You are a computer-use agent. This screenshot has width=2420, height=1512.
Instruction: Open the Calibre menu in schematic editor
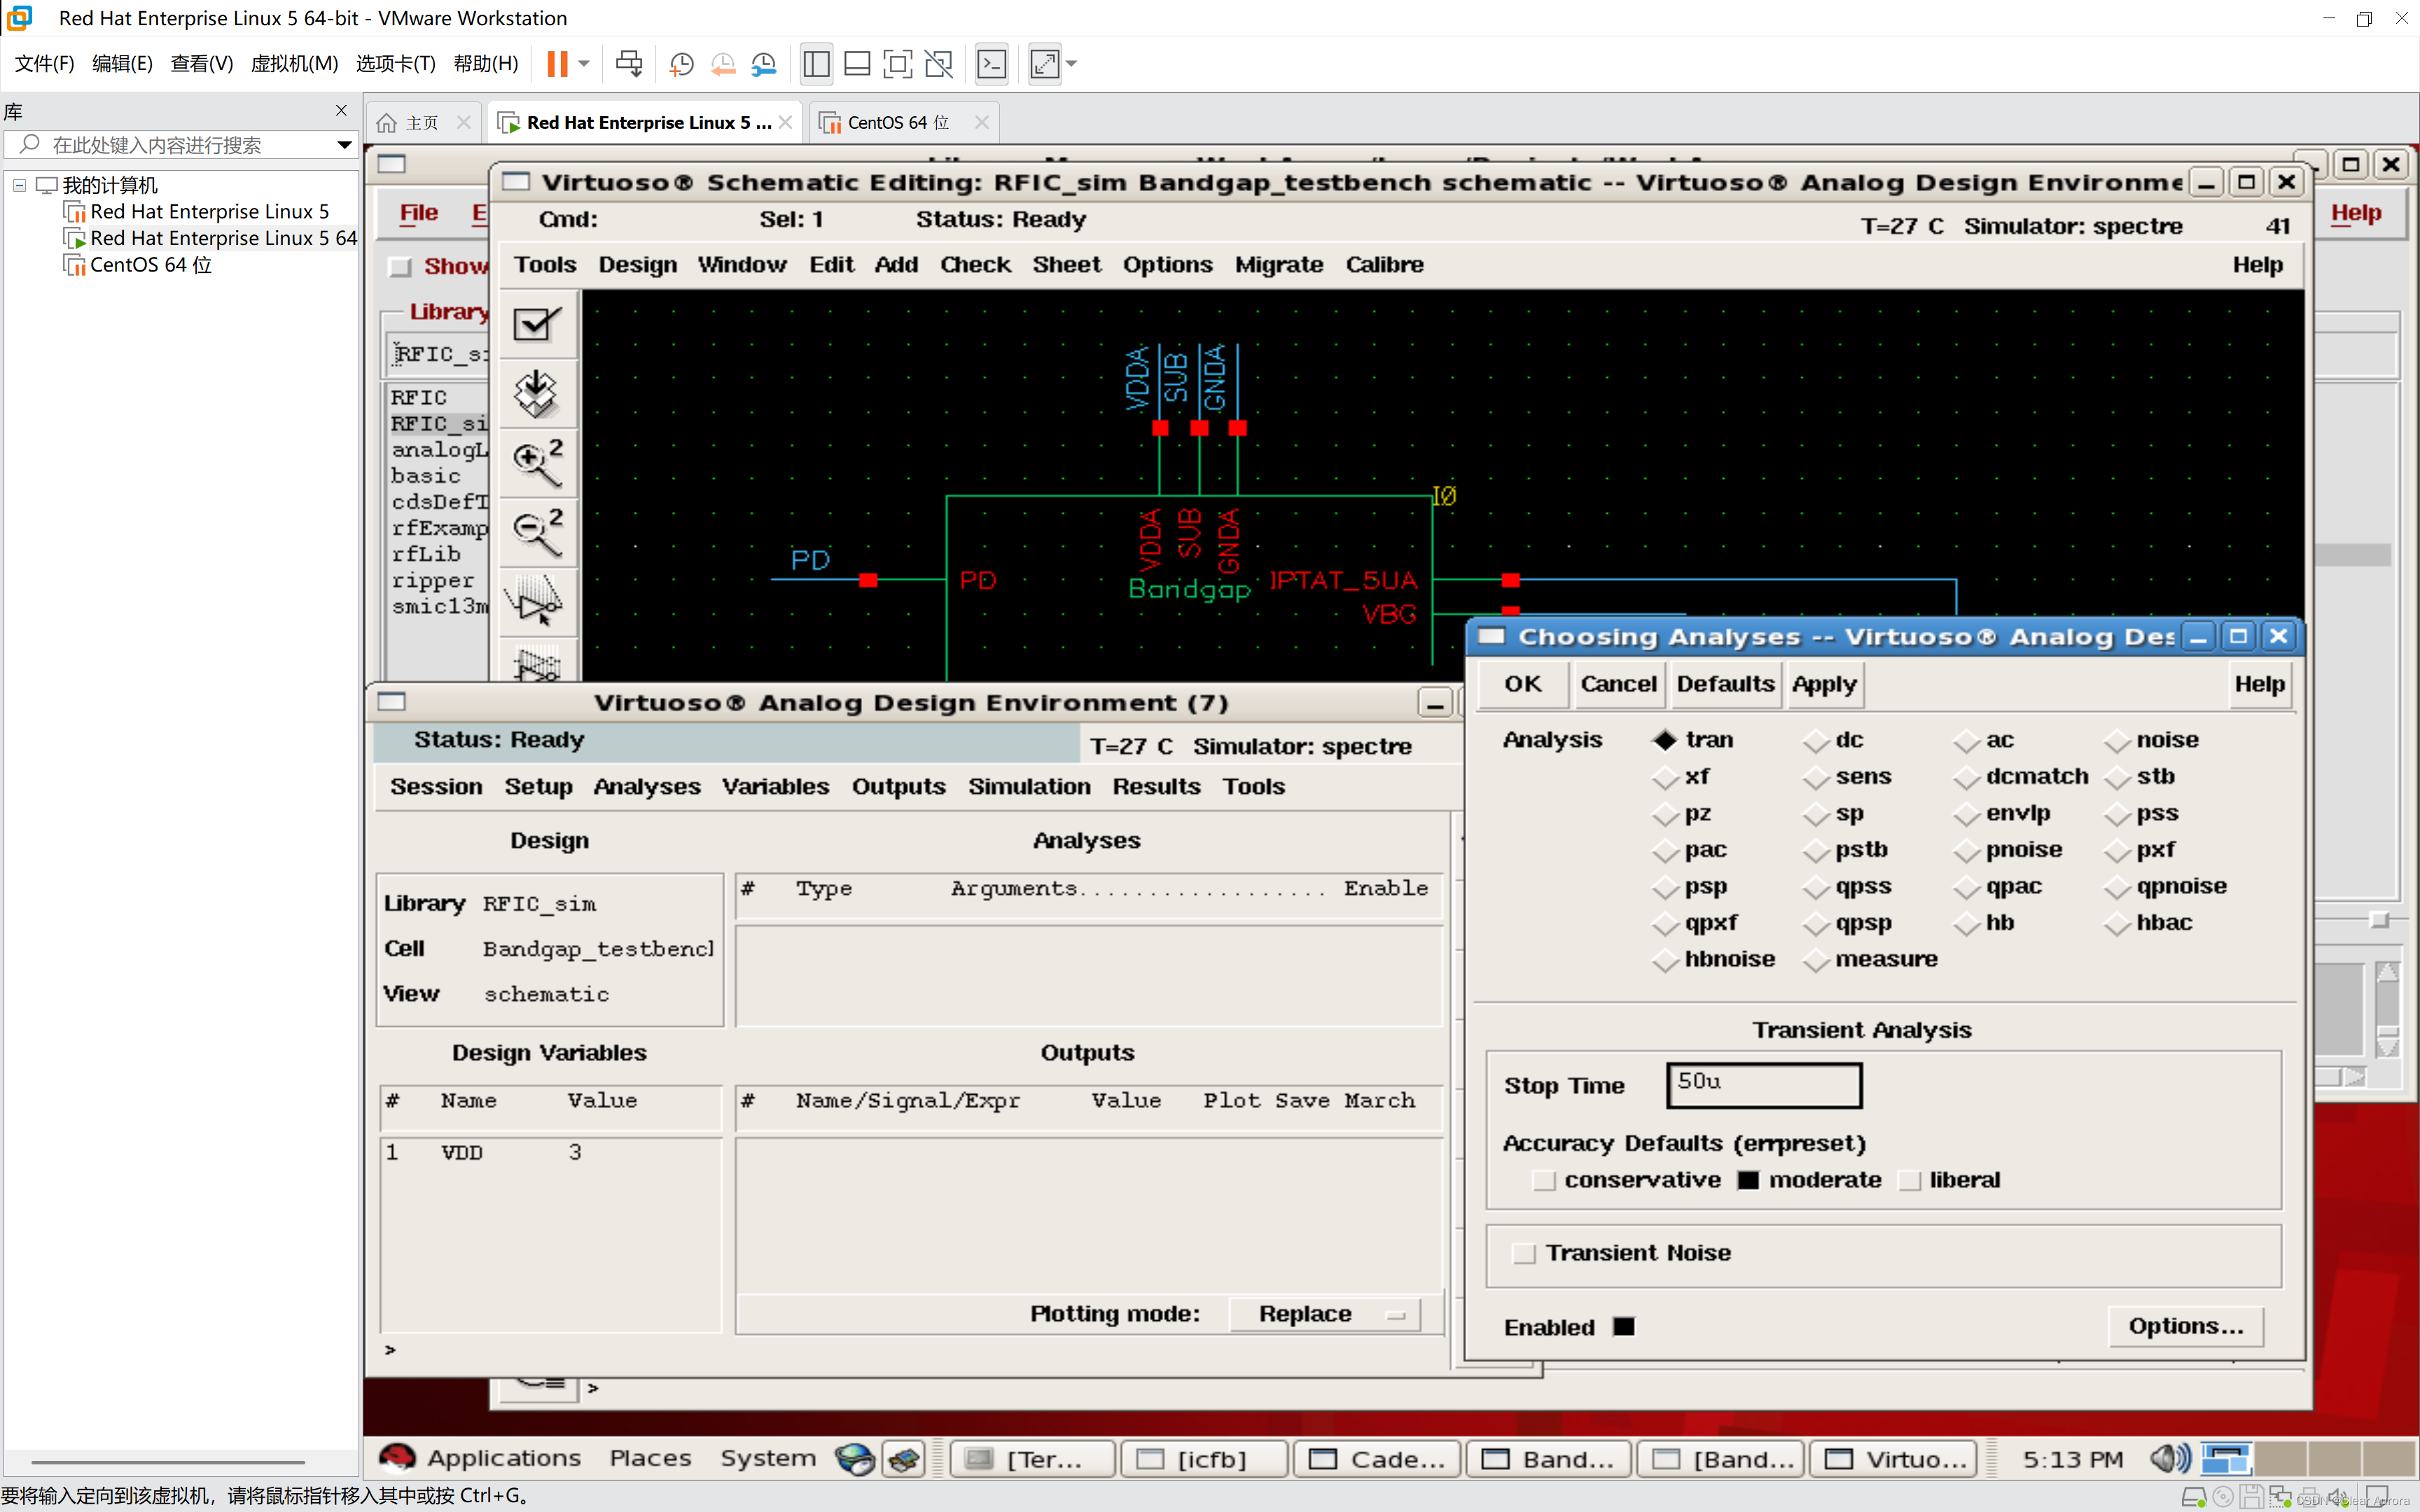point(1384,265)
